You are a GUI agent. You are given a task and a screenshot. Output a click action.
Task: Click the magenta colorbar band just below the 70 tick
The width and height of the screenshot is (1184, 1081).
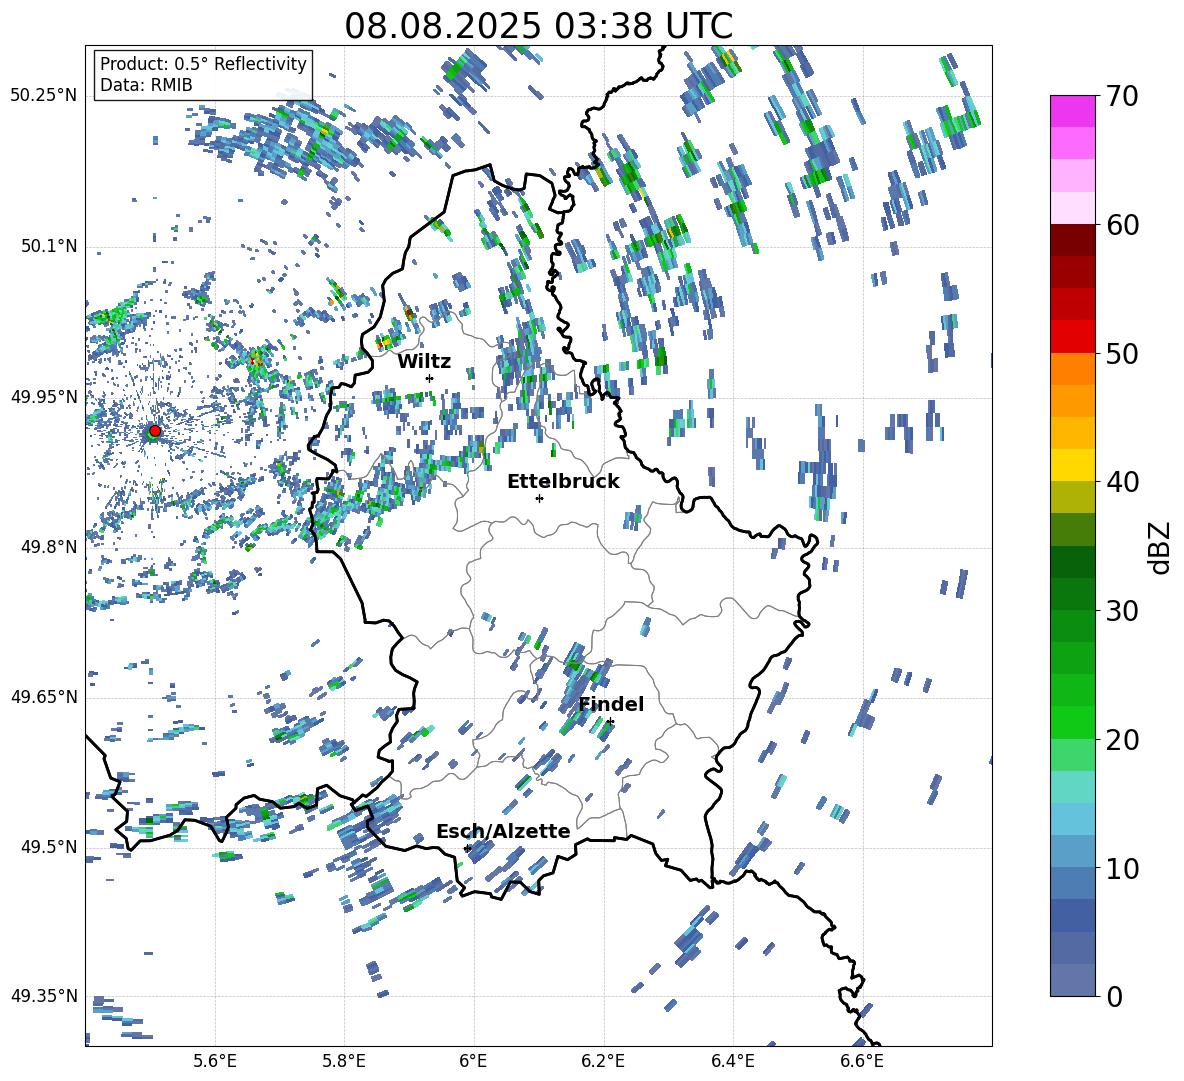pos(1072,112)
